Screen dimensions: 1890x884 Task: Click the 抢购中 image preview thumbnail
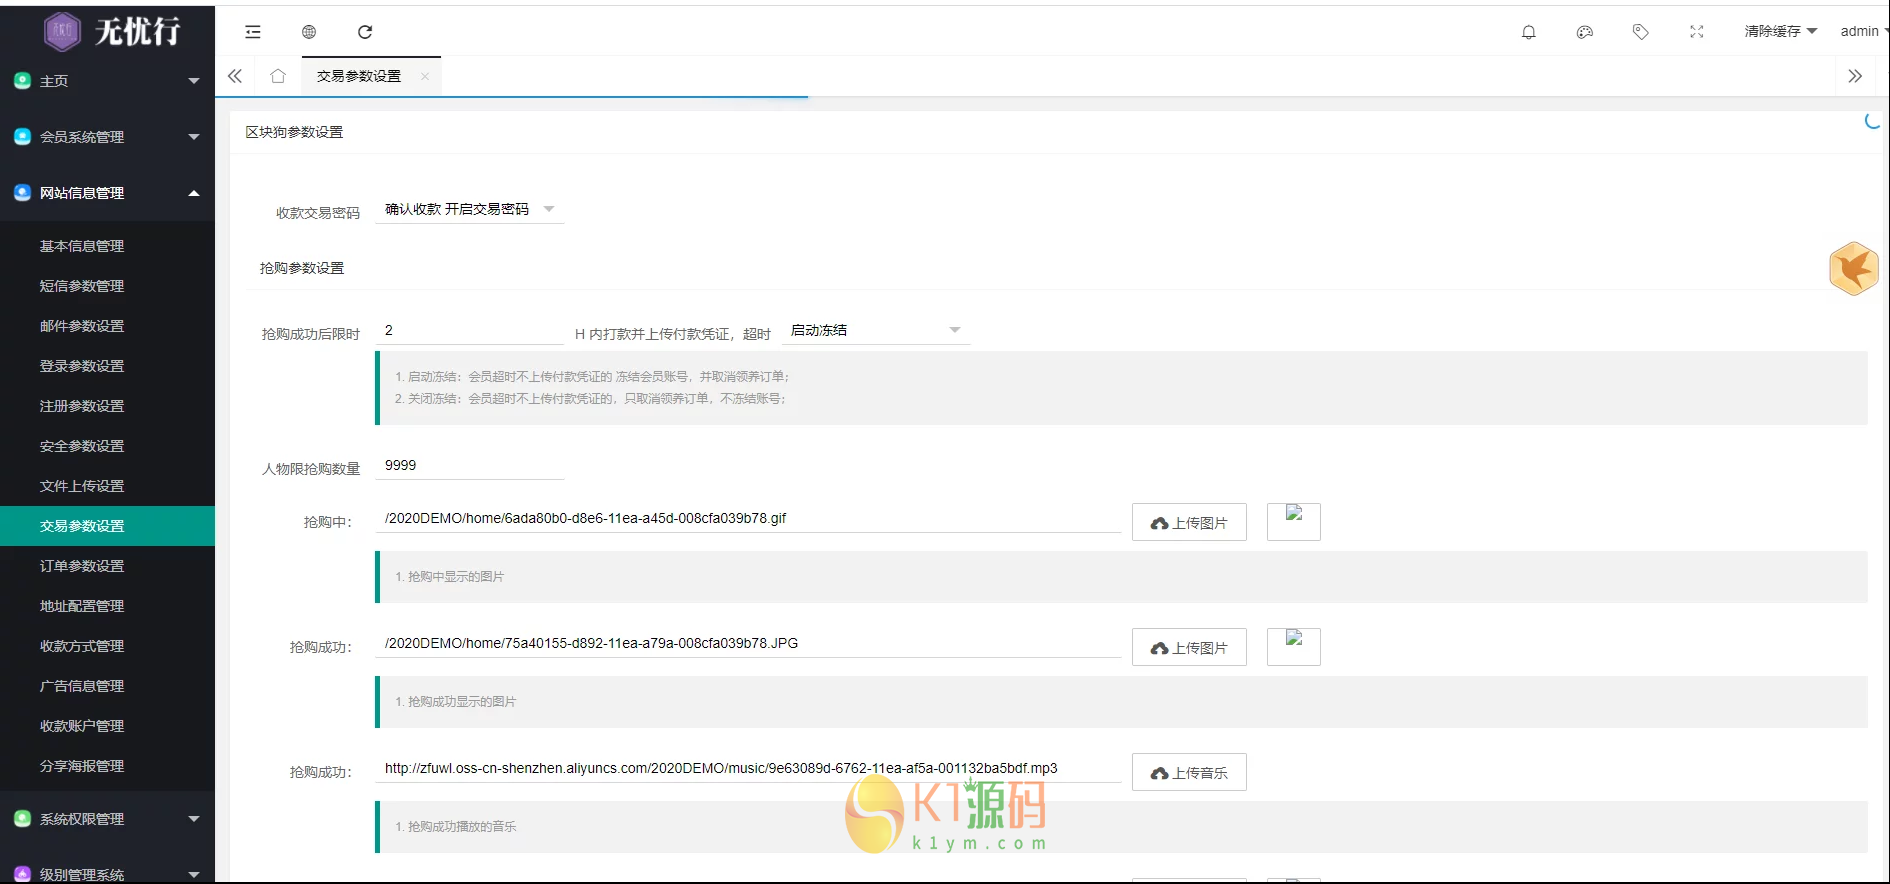(x=1294, y=522)
